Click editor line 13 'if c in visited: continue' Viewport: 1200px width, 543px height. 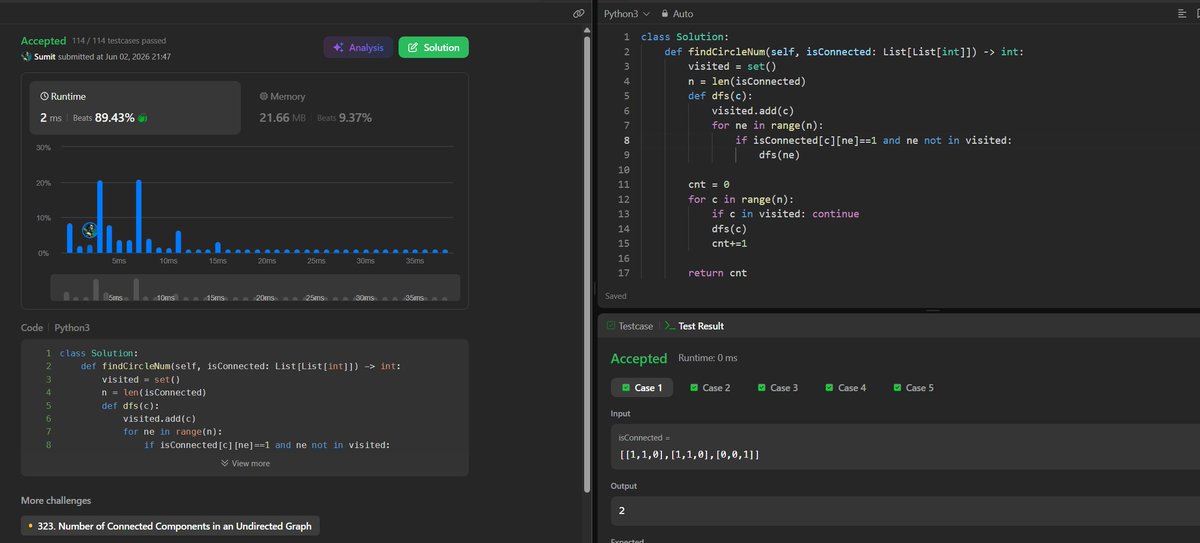(x=785, y=214)
